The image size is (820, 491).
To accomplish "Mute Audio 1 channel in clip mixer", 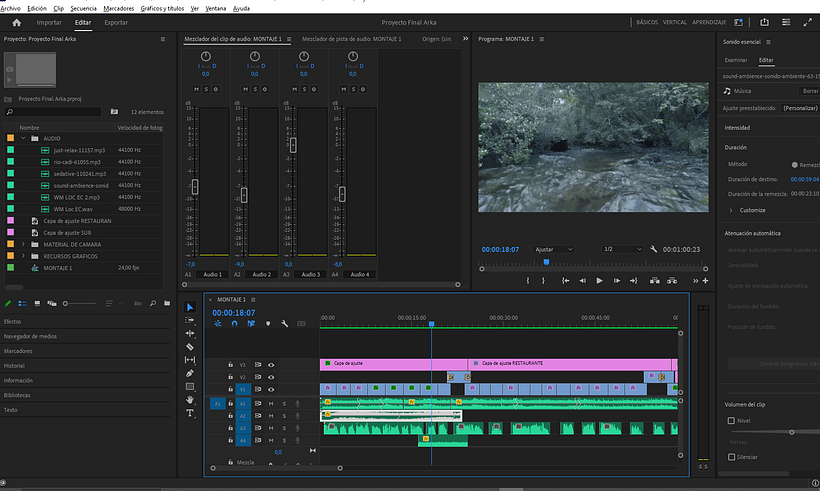I will [x=197, y=89].
